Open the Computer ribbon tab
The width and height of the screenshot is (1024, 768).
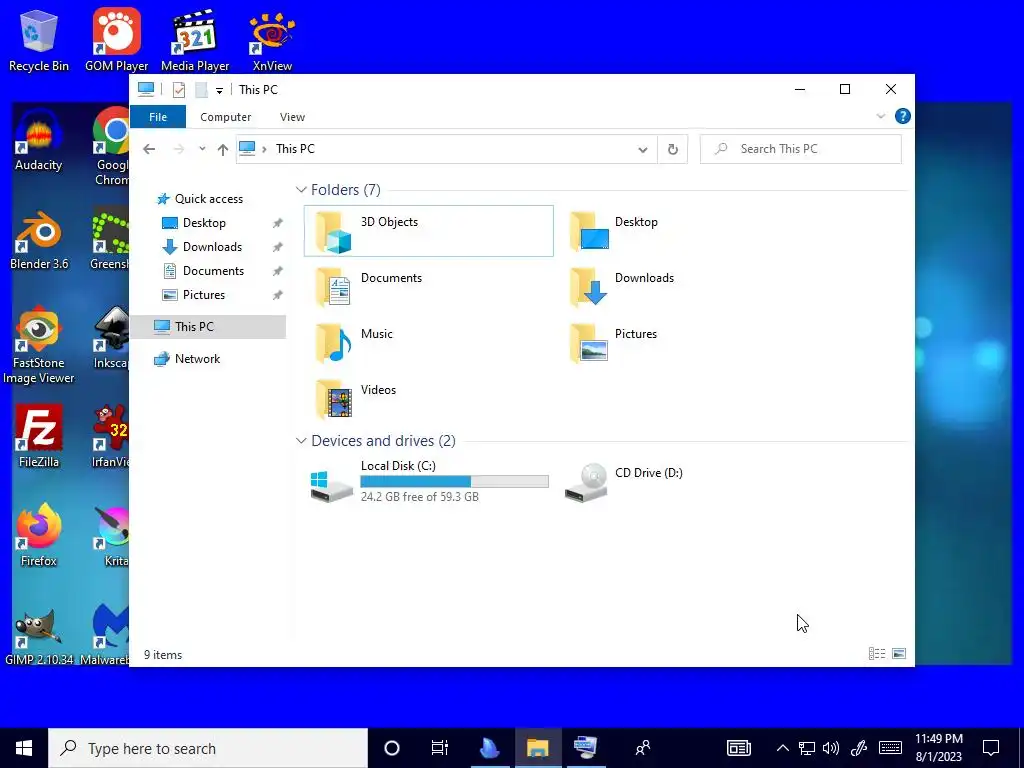tap(225, 117)
